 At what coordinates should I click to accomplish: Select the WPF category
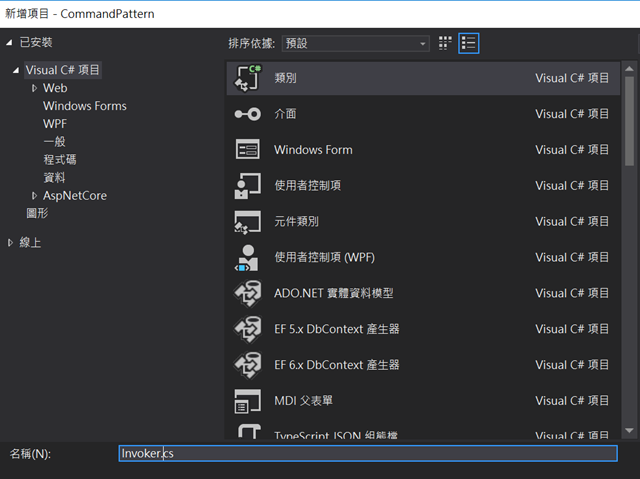tap(55, 124)
